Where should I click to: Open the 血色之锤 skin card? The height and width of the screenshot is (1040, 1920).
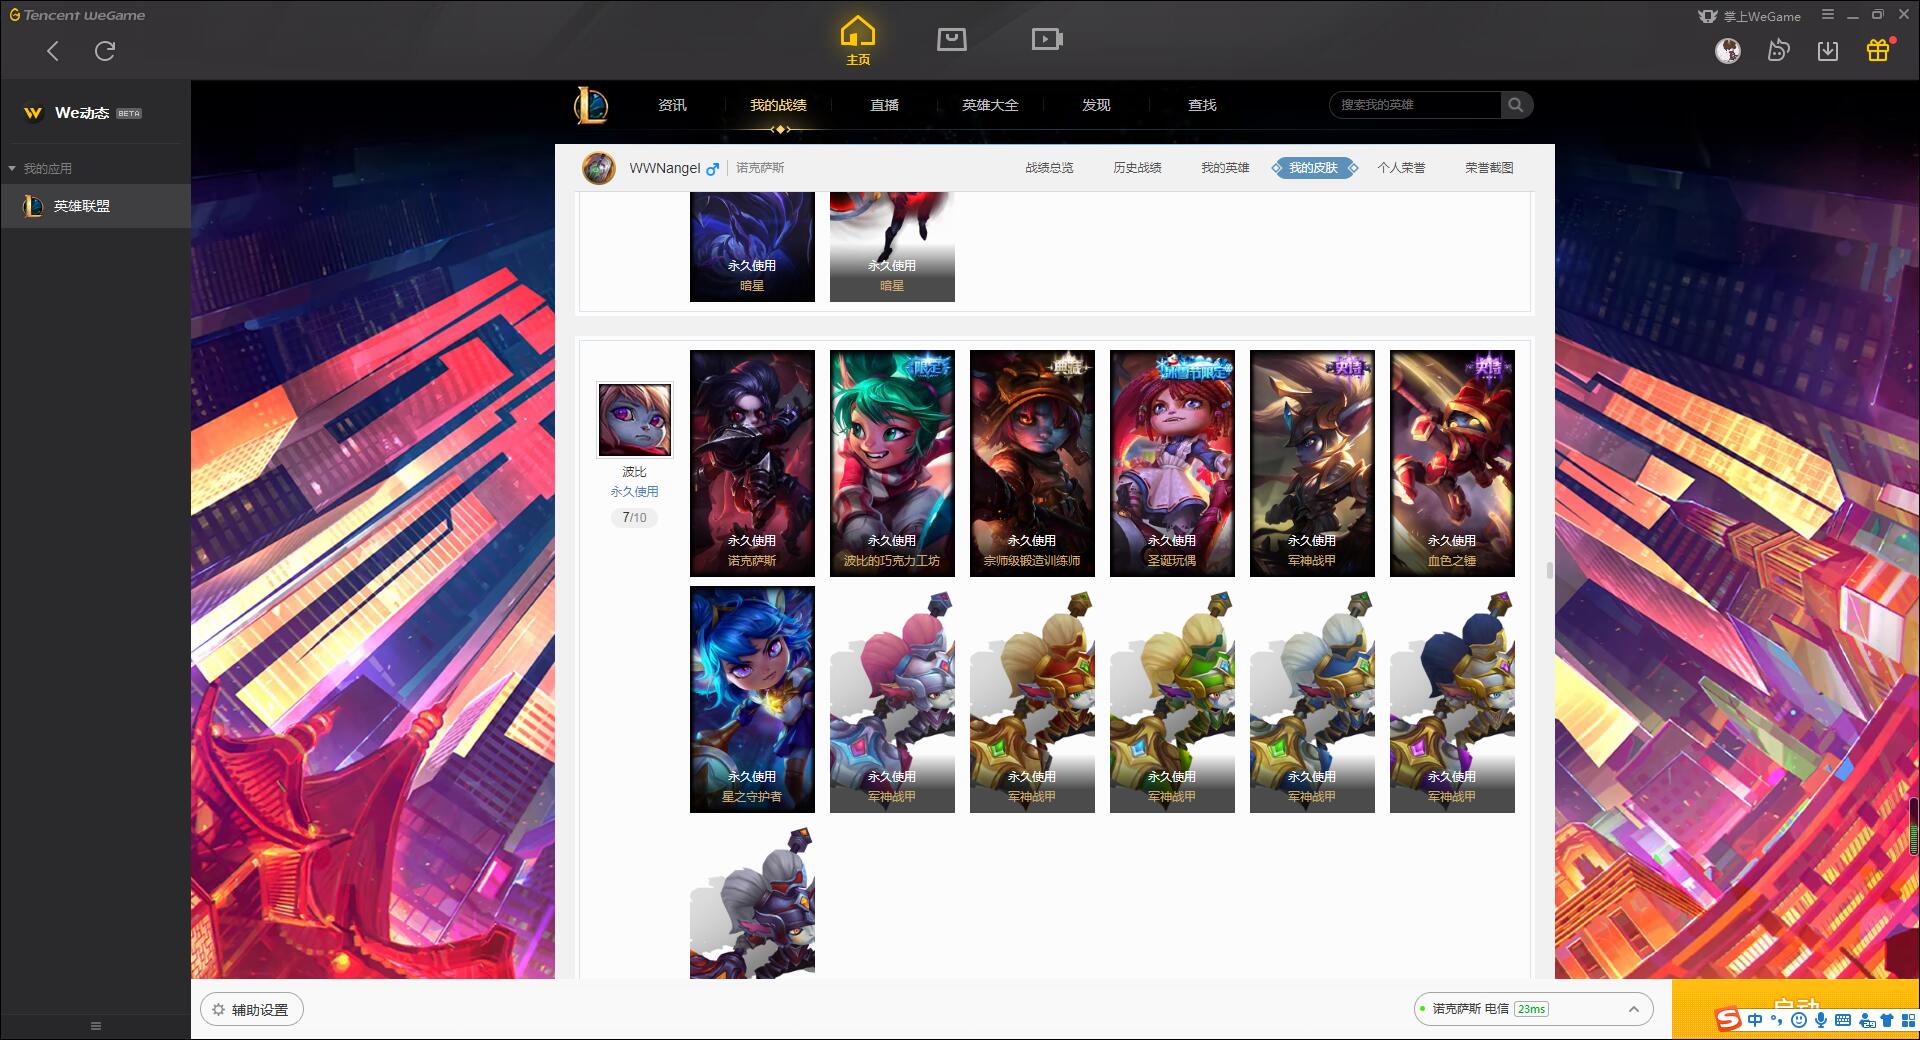[x=1452, y=463]
